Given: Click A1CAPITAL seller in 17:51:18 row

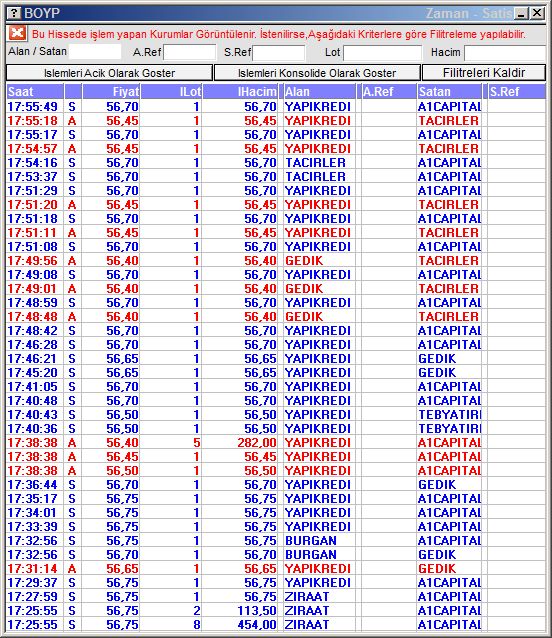Looking at the screenshot, I should 449,219.
